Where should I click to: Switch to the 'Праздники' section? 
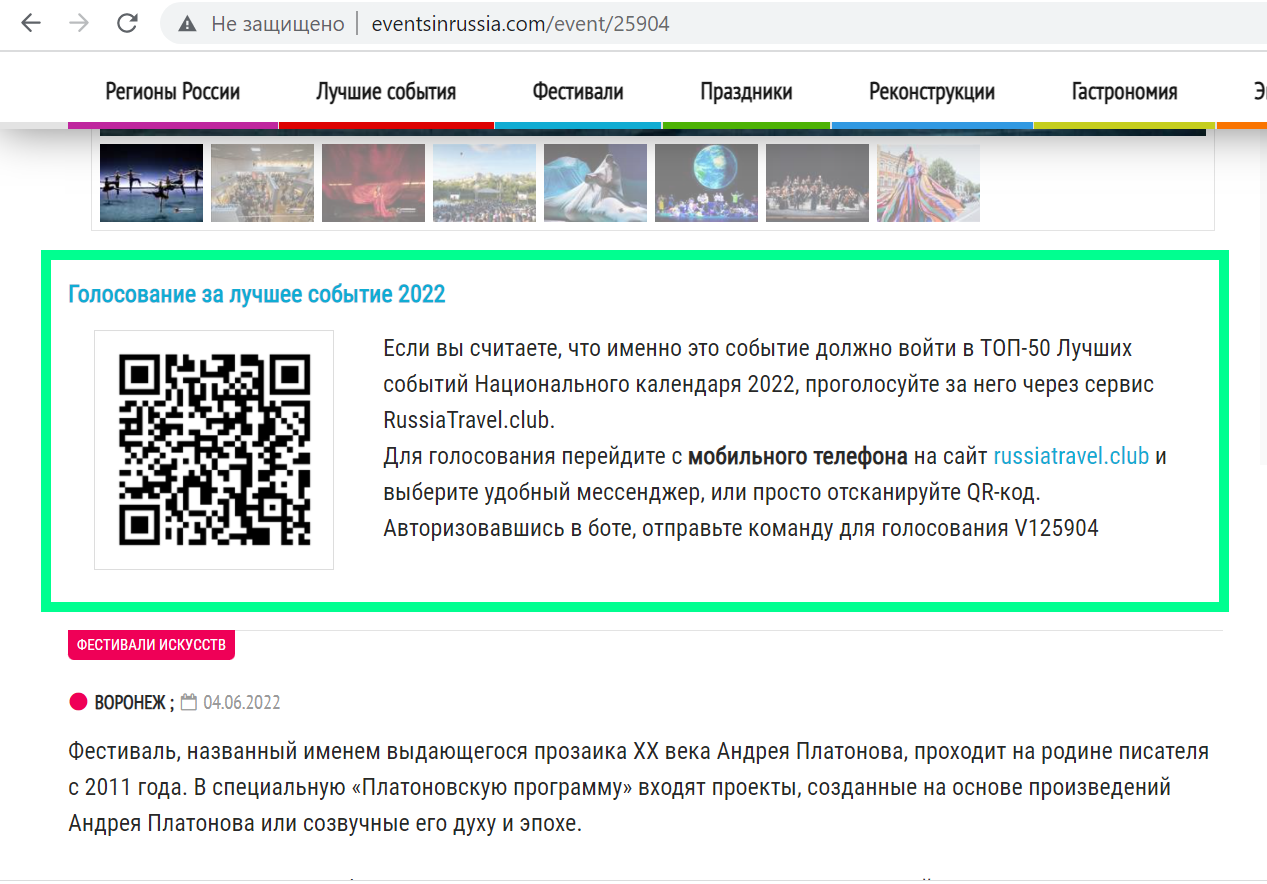click(745, 91)
